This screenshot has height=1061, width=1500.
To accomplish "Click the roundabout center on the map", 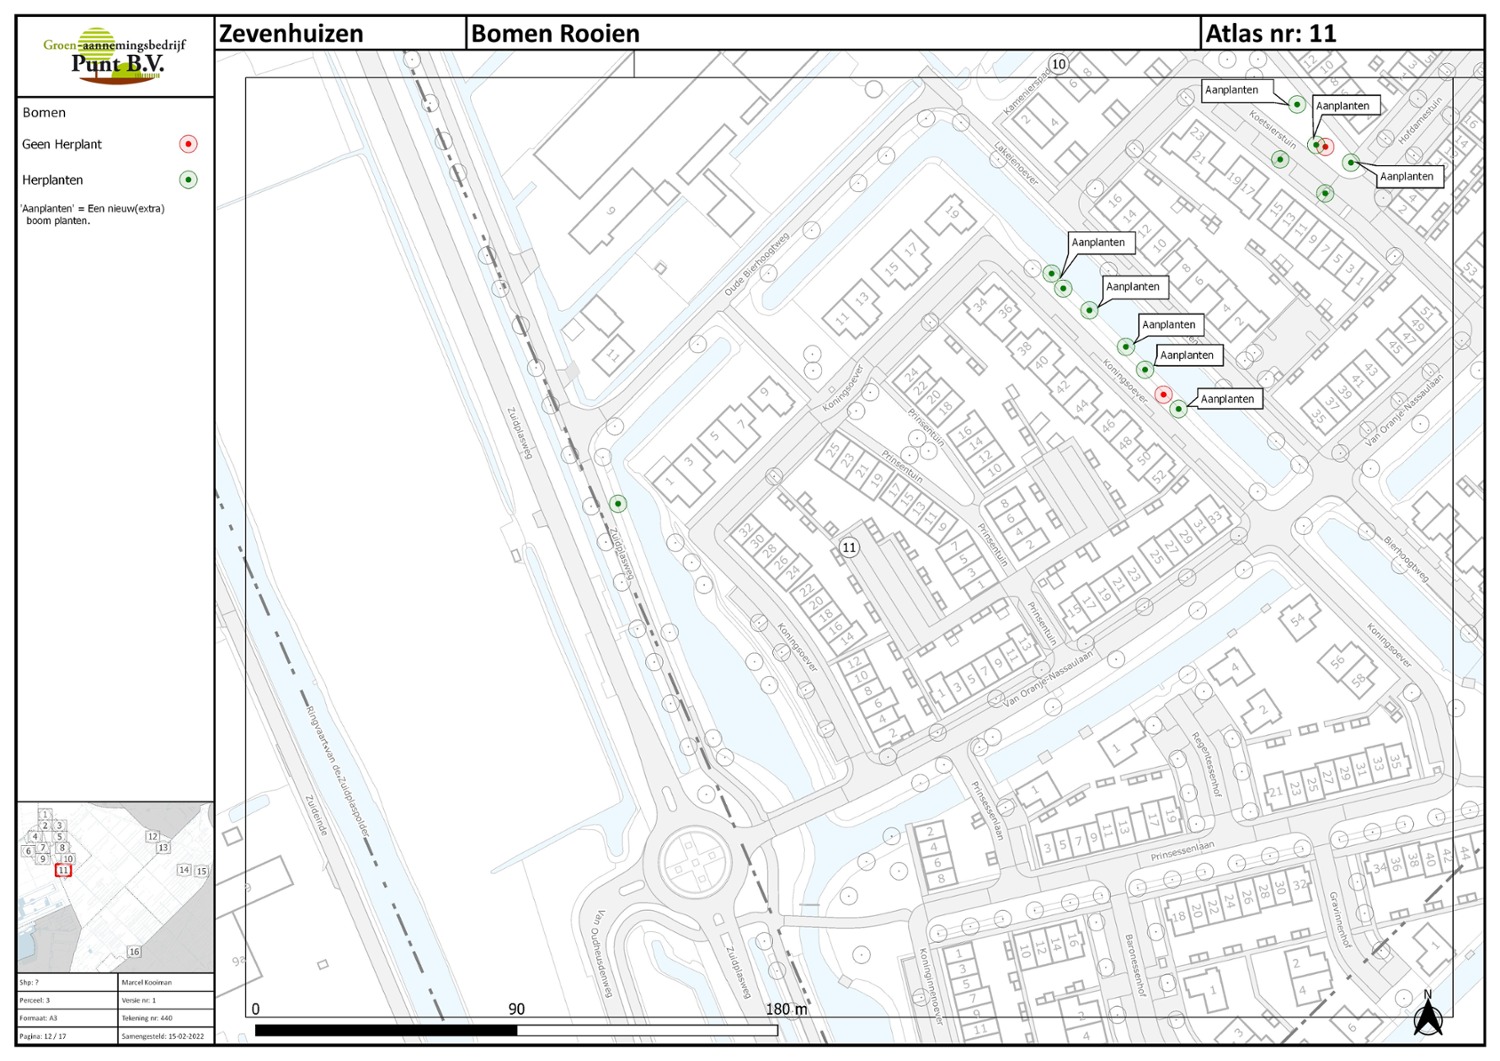I will point(689,861).
